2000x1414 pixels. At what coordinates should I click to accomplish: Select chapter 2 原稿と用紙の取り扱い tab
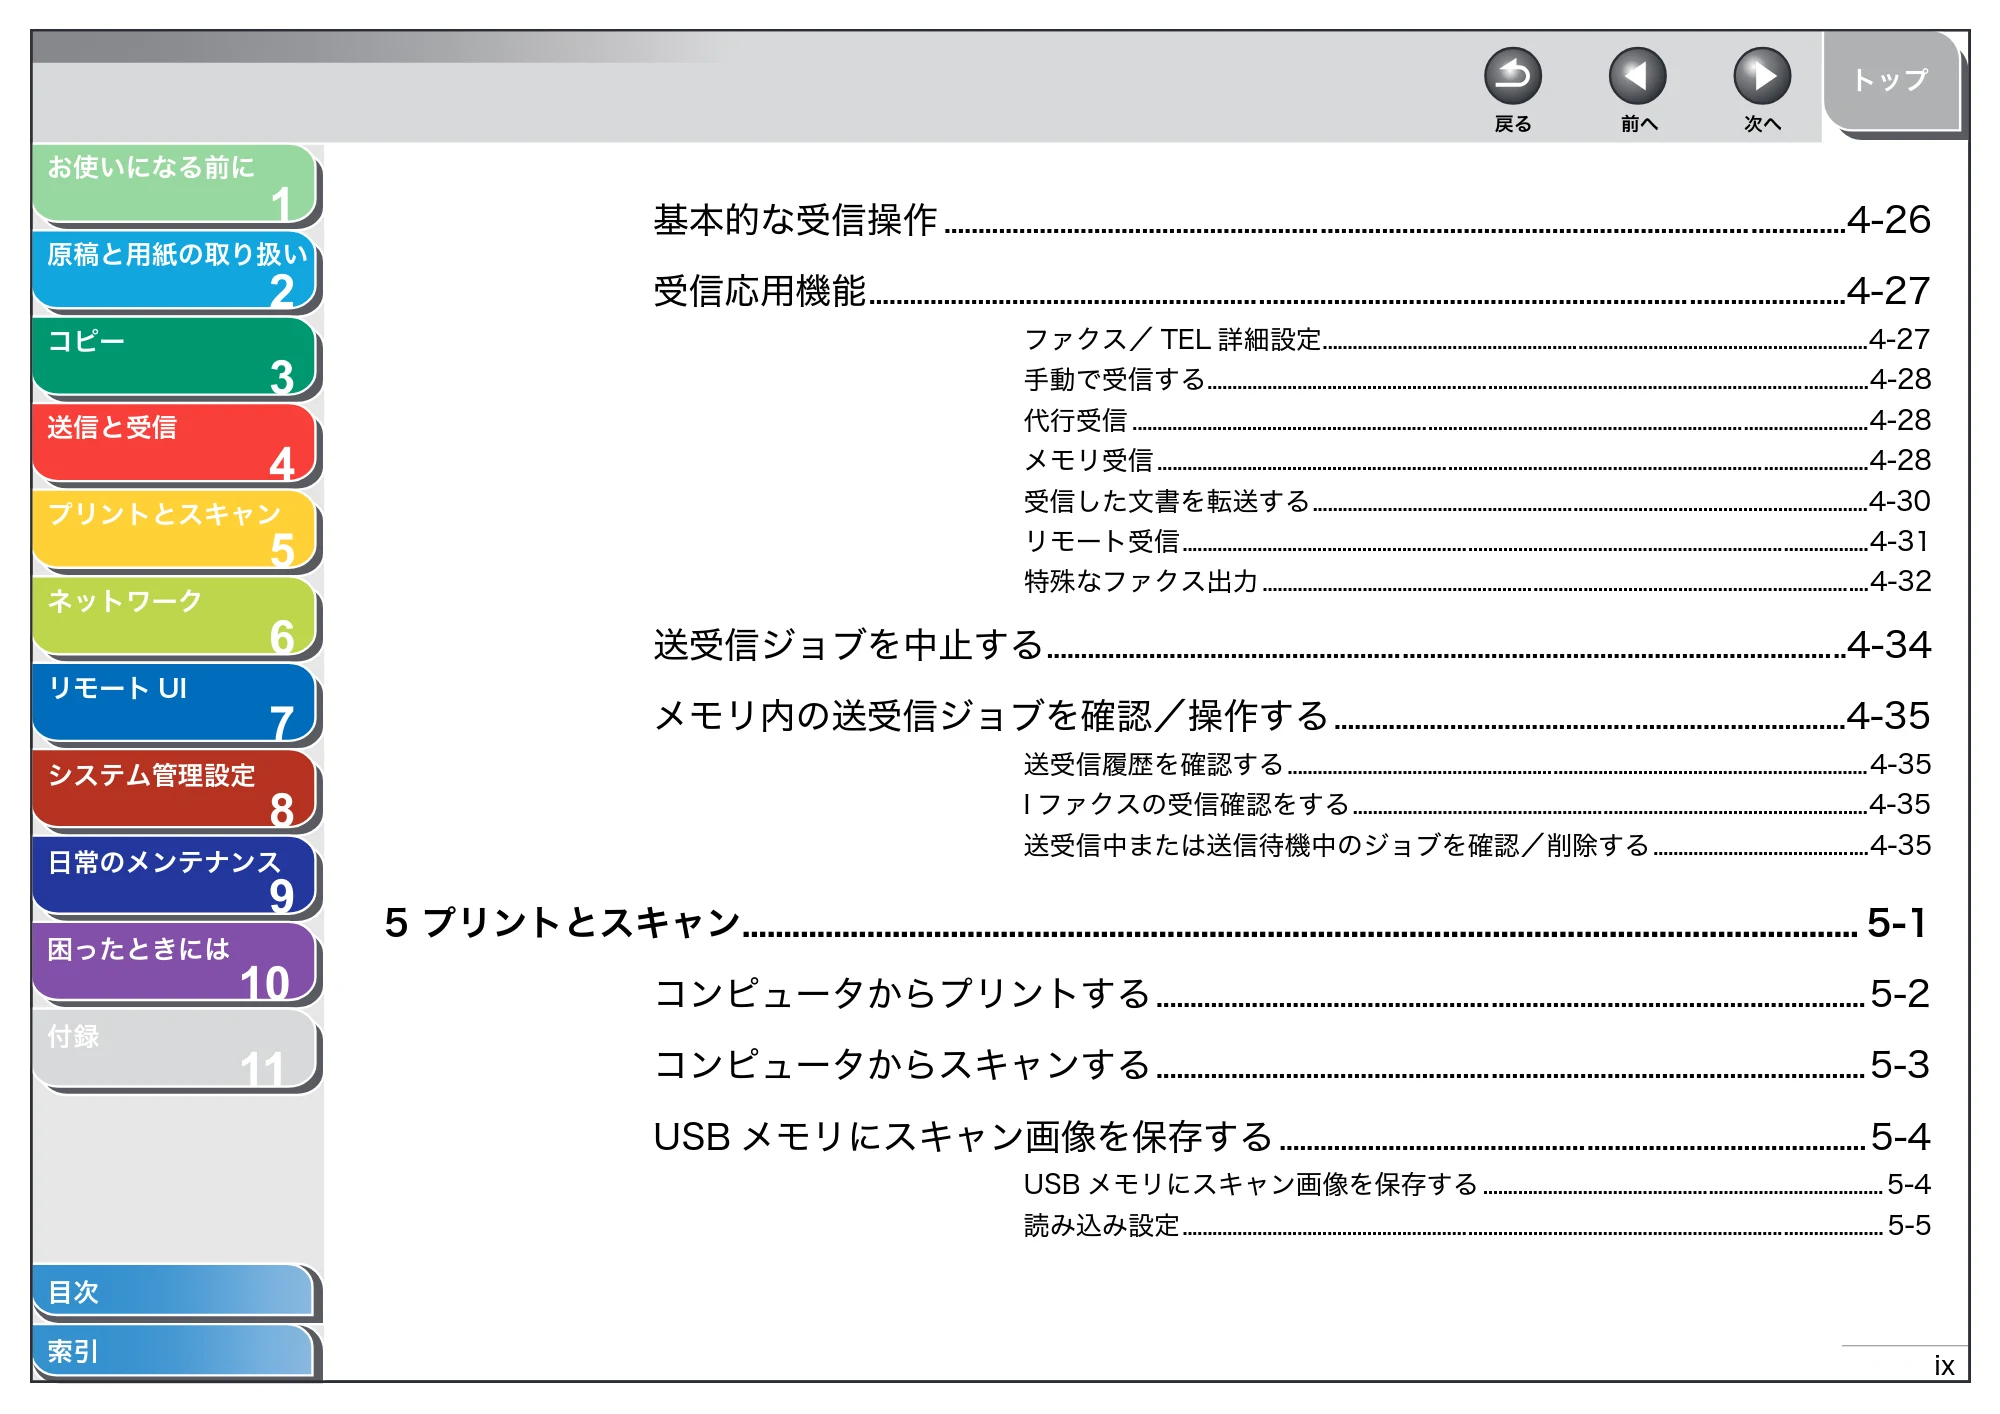(175, 270)
